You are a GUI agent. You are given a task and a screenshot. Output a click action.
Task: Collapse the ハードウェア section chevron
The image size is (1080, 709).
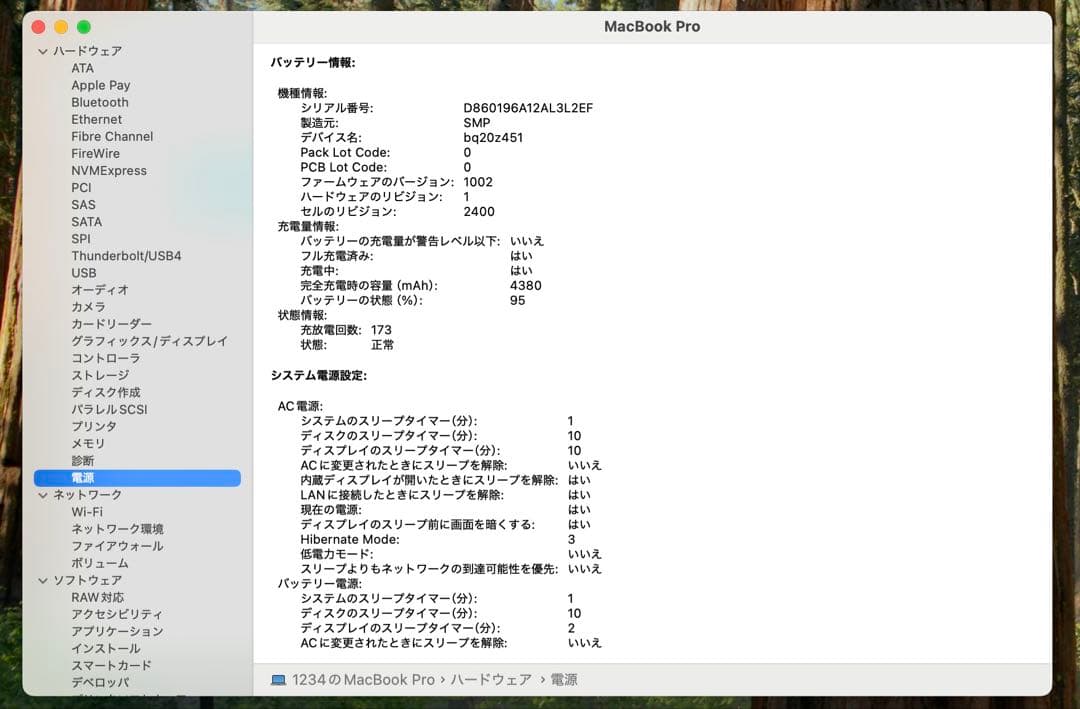[43, 52]
